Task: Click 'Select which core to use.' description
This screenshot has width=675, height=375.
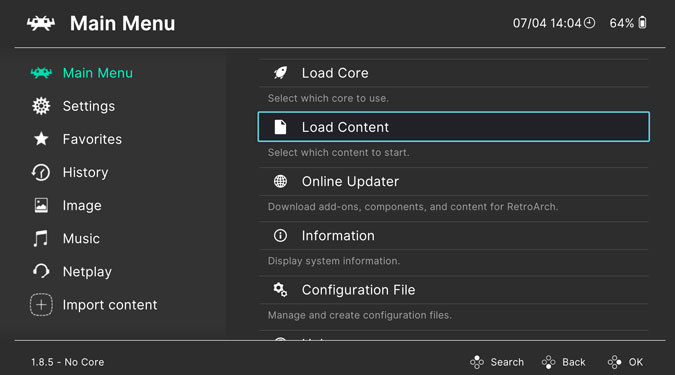Action: click(x=328, y=98)
